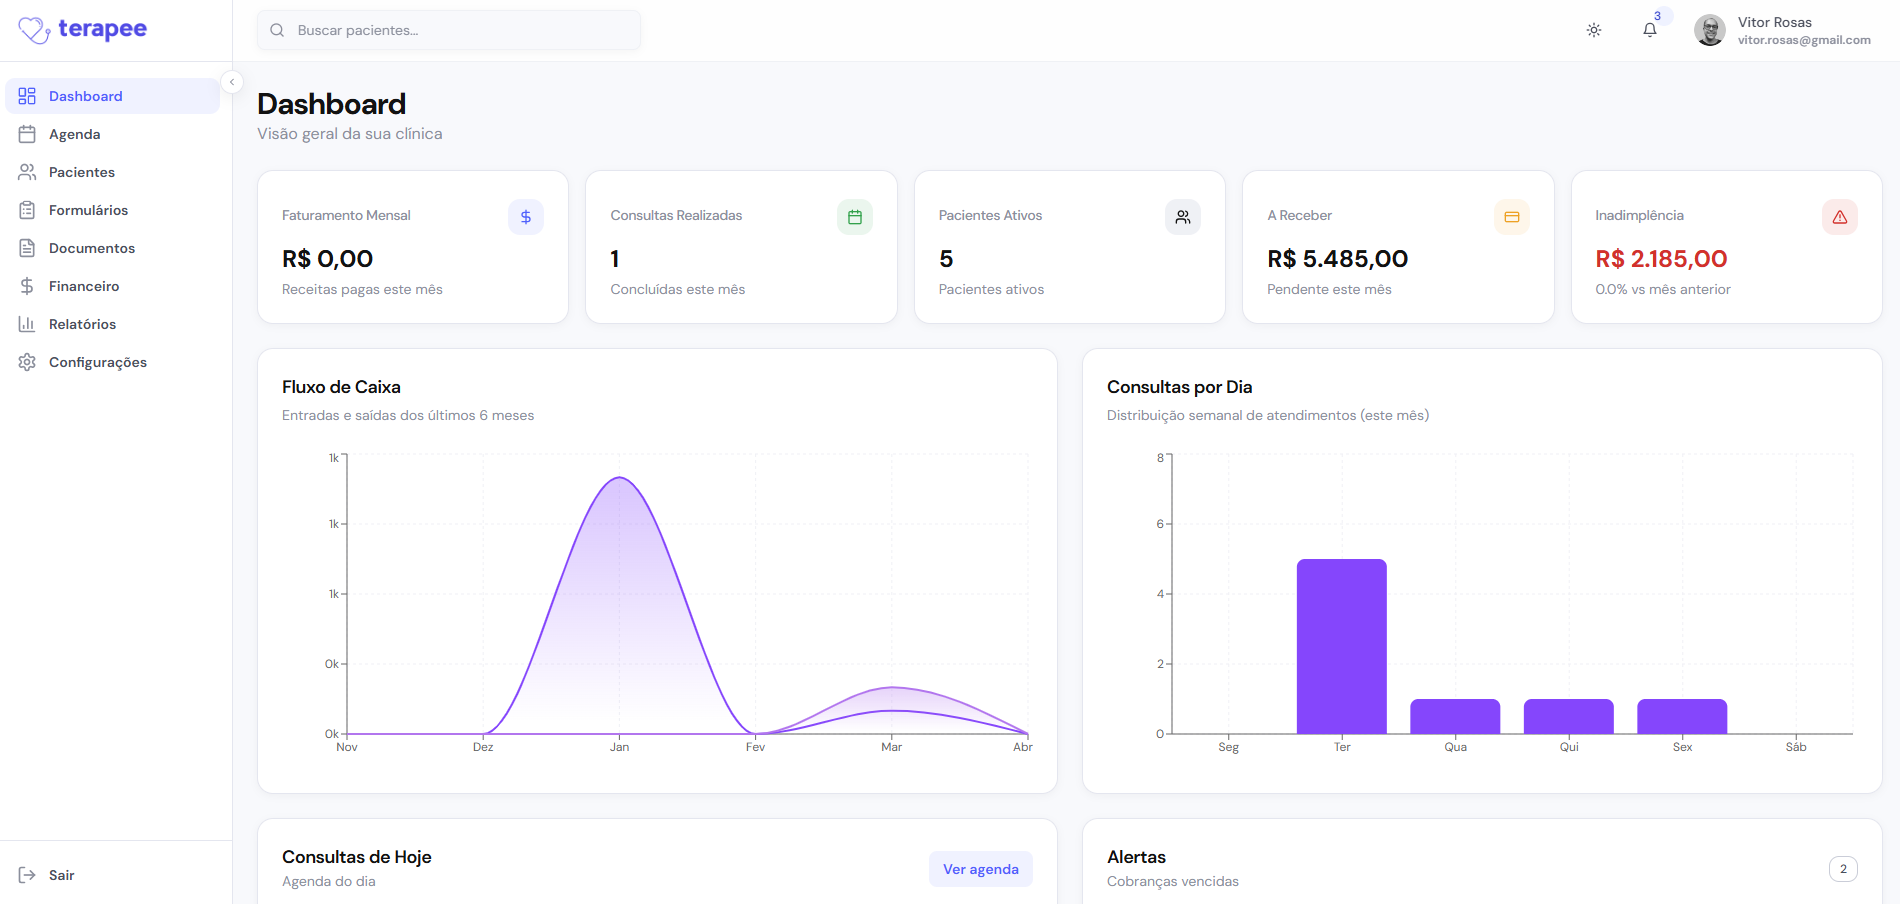Click the Buscar pacientes search field
The width and height of the screenshot is (1900, 904).
click(448, 29)
